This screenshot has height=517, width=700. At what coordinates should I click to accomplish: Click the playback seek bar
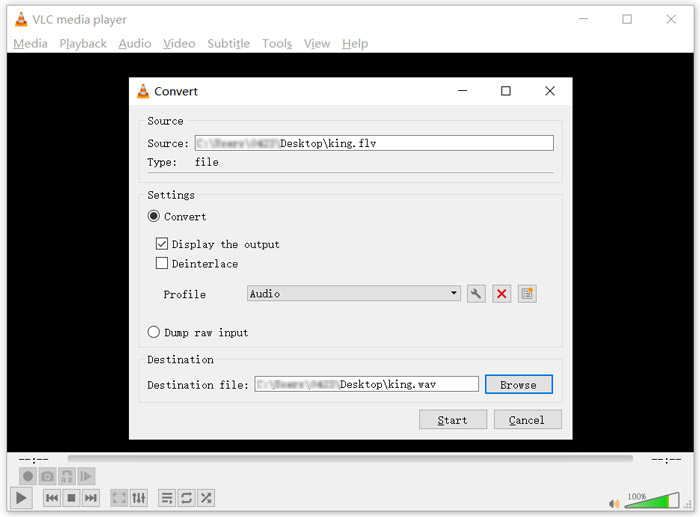pyautogui.click(x=350, y=459)
